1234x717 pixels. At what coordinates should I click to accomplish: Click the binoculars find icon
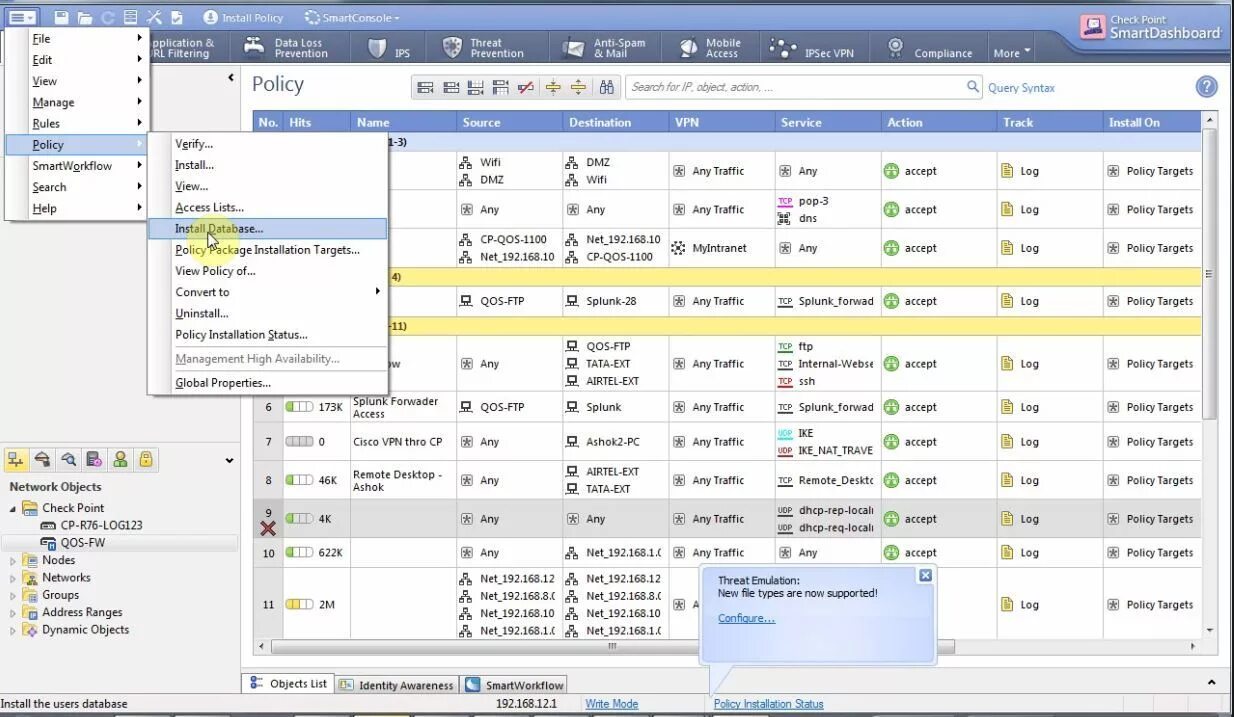coord(607,88)
